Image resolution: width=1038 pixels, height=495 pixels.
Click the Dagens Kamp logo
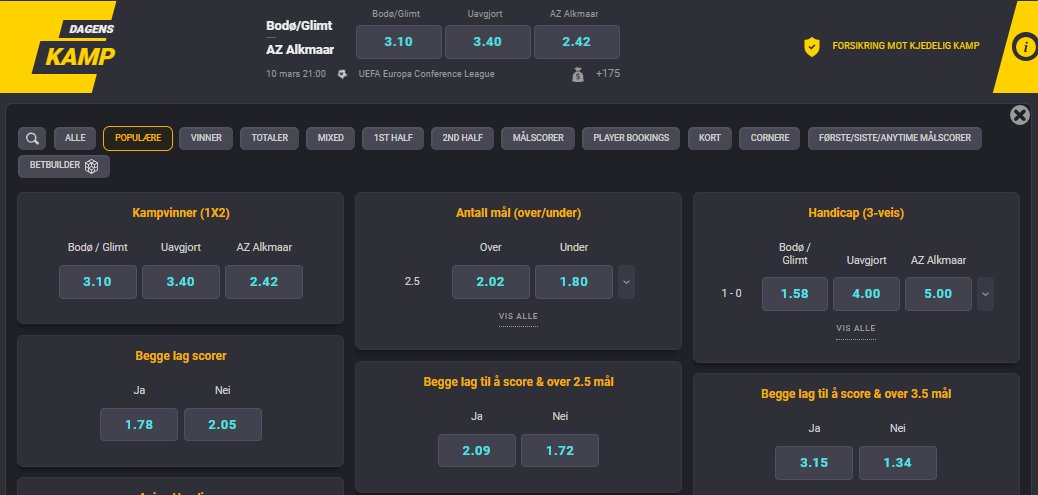[74, 46]
